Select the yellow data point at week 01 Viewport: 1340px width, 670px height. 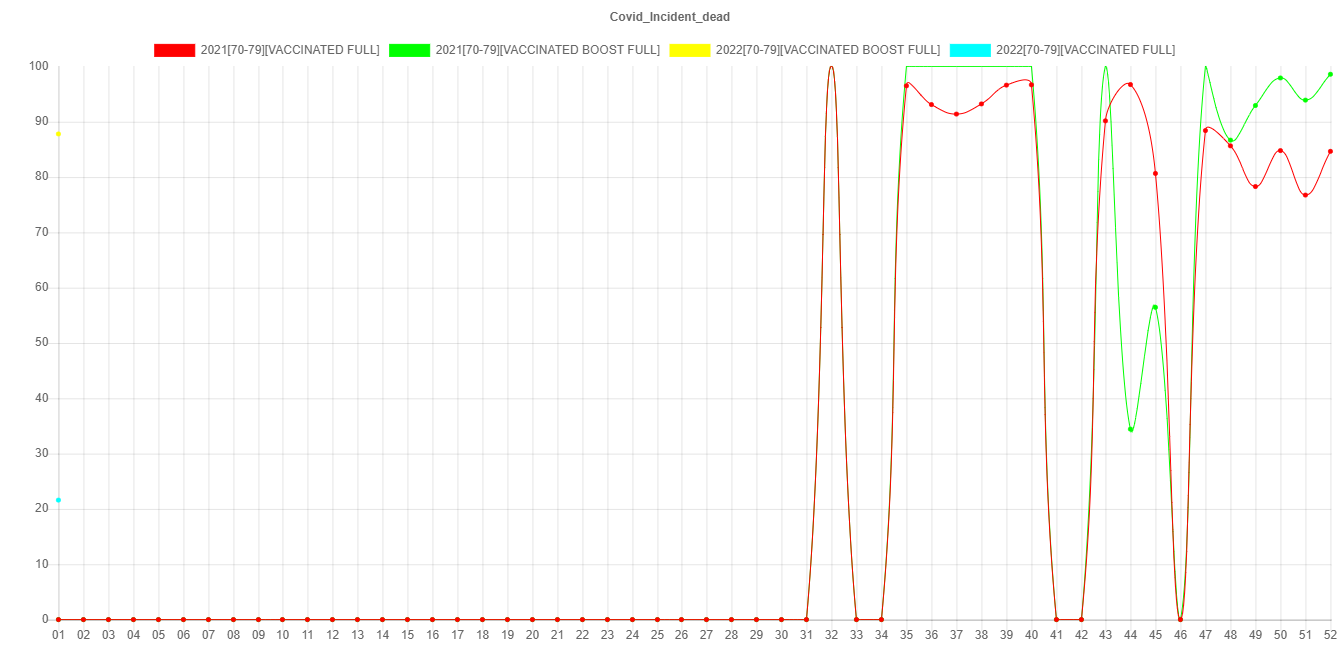click(58, 134)
